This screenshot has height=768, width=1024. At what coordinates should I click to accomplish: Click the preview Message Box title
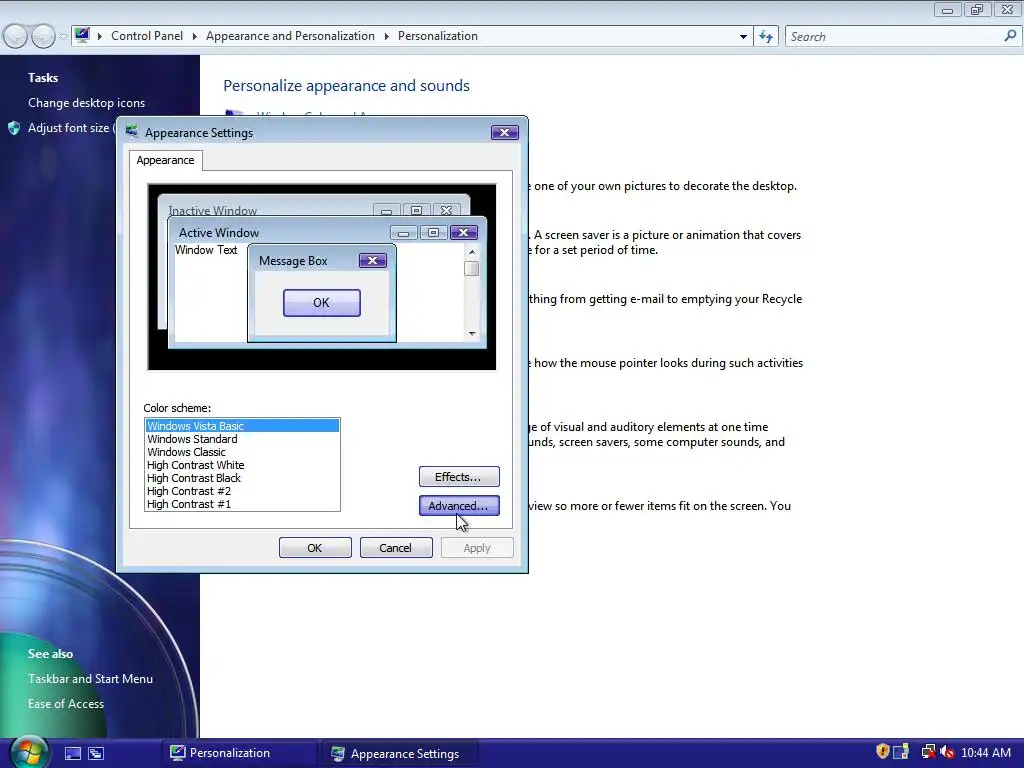click(293, 261)
